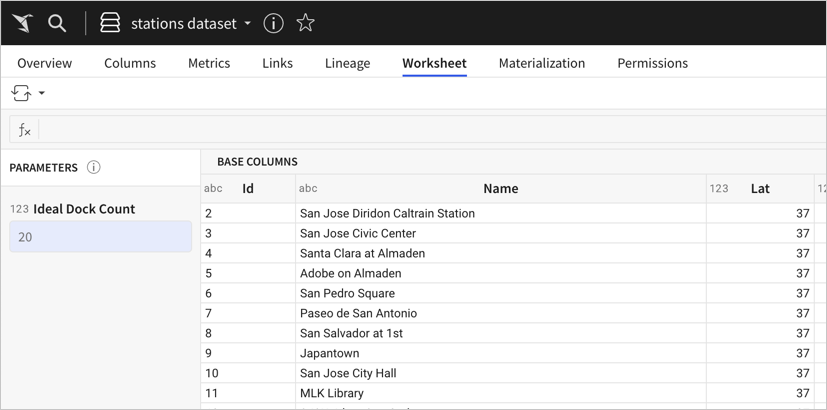Select the Worksheet tab
Screen dimensions: 827x410
pos(435,63)
